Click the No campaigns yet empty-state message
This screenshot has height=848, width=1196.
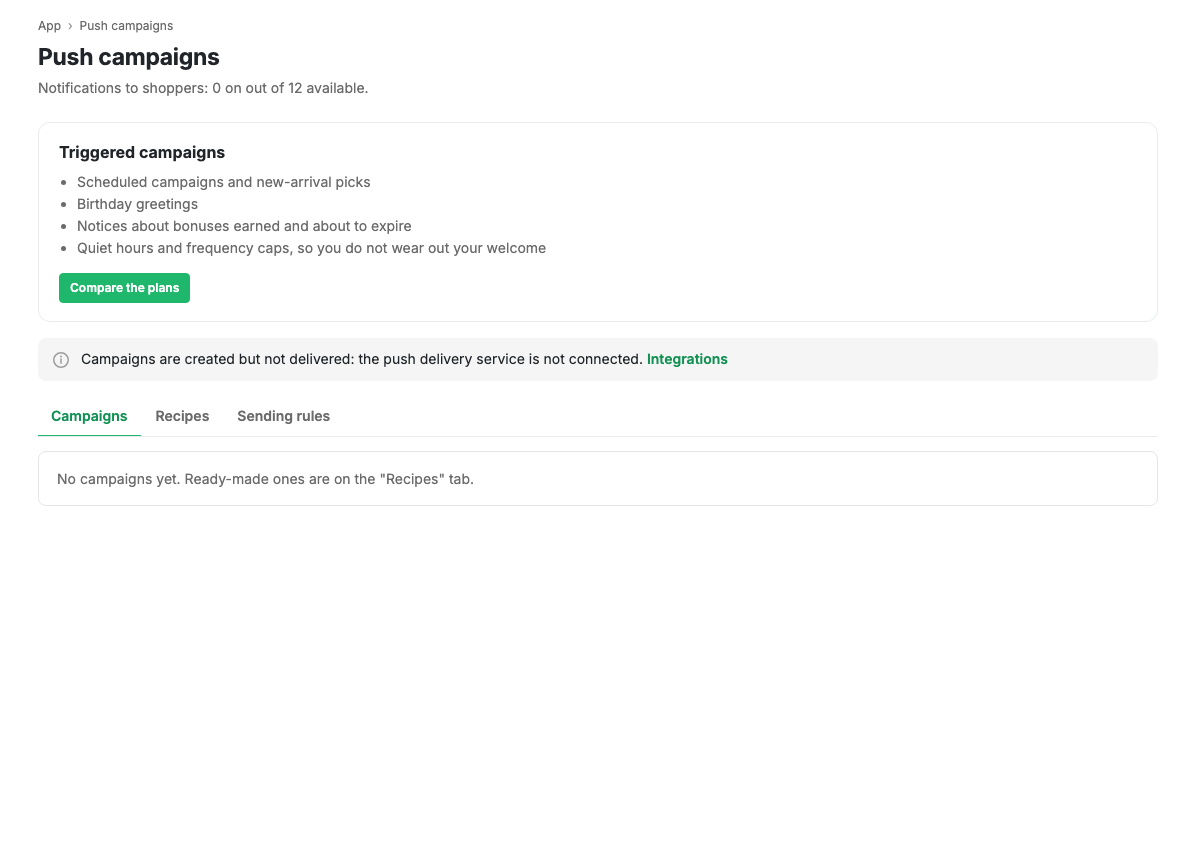pos(265,479)
